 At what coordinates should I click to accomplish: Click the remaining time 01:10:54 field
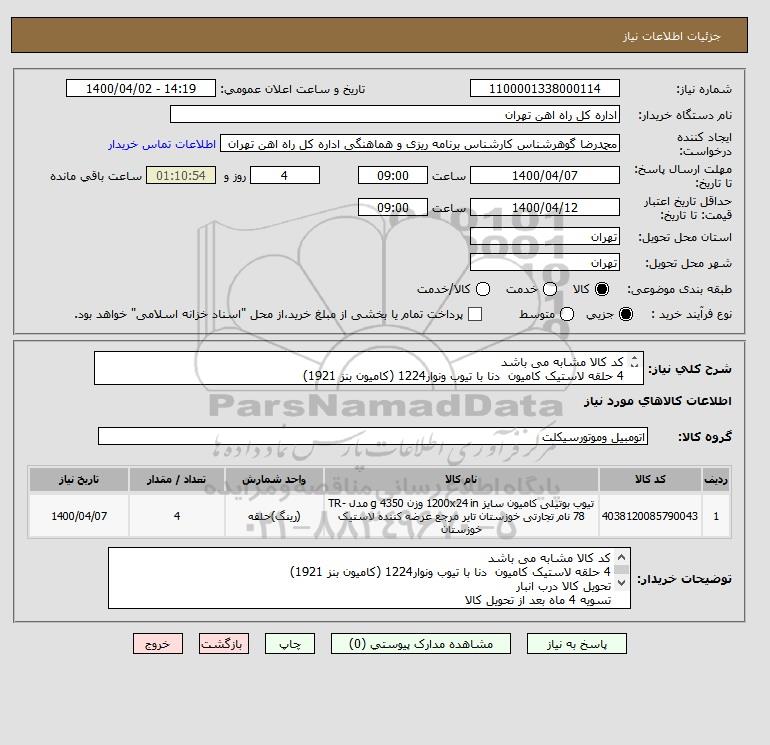181,175
